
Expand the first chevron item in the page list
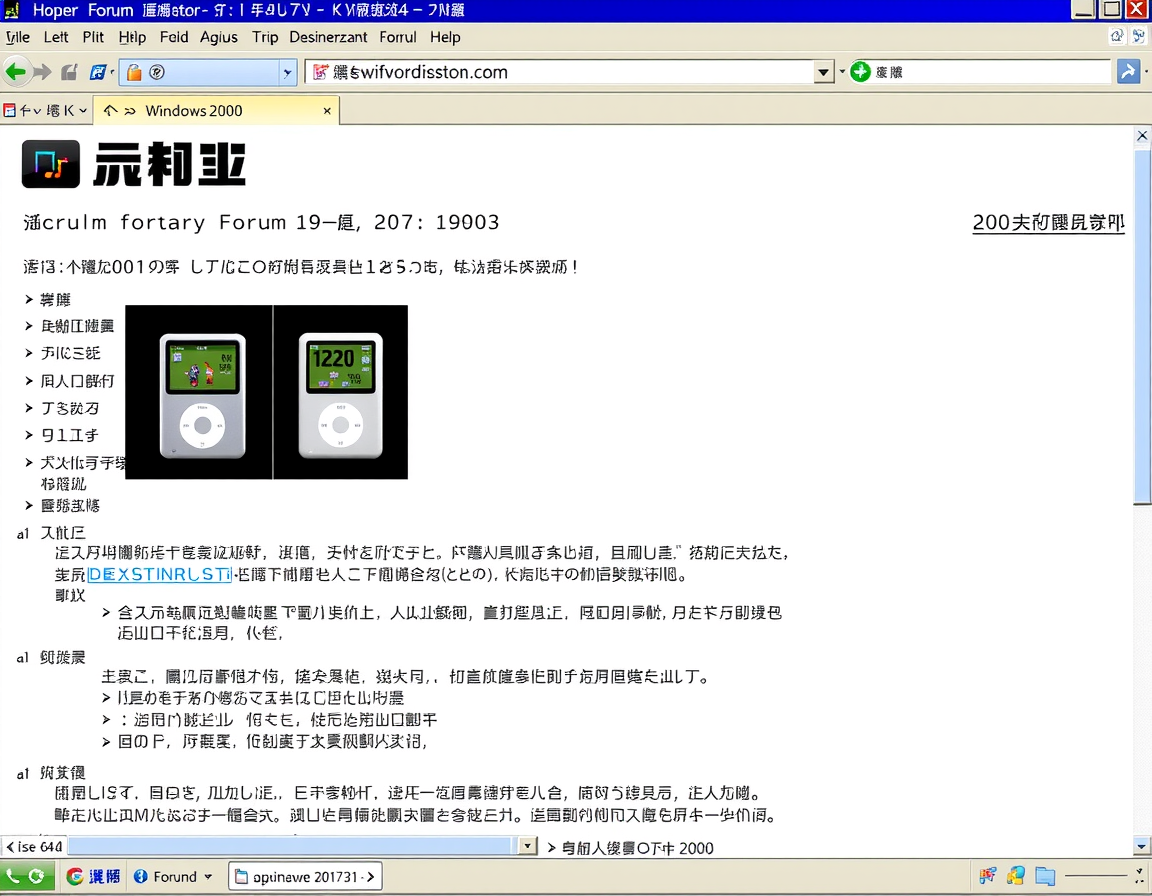[x=29, y=300]
